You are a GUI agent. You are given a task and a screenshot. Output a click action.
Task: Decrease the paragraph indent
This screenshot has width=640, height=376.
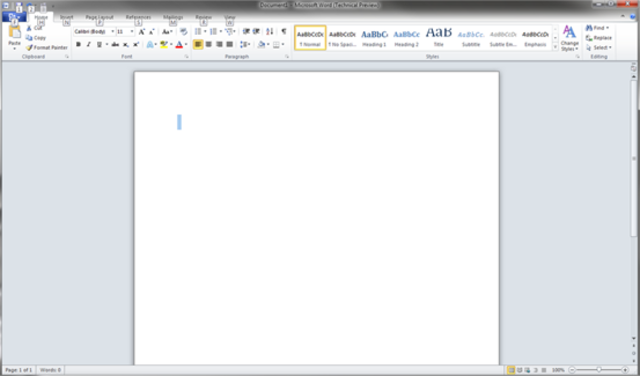point(246,31)
